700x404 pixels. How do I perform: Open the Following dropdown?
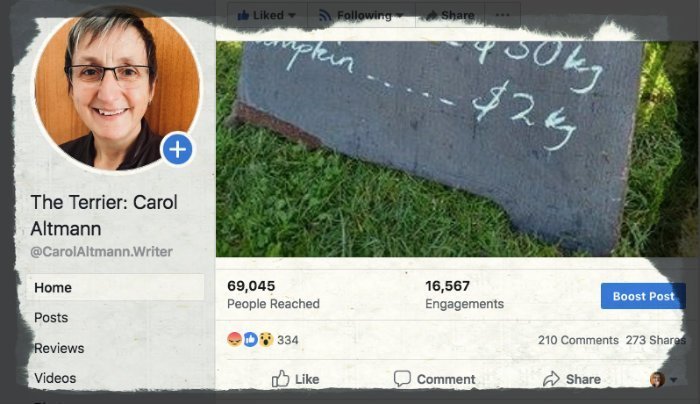point(361,15)
